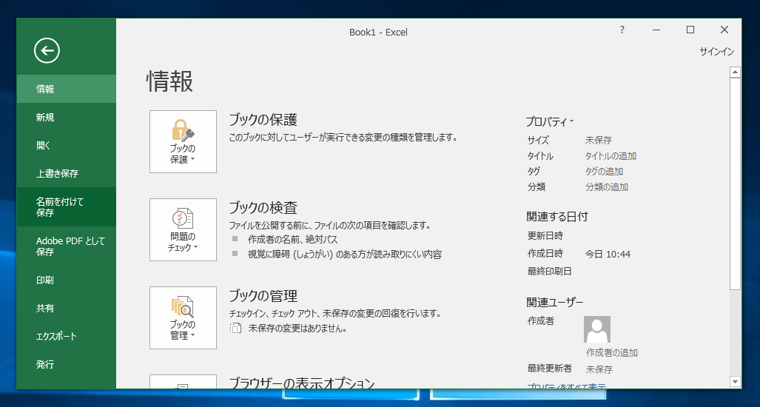This screenshot has height=407, width=760.
Task: Click the 関連ユーザー heading
Action: click(555, 302)
